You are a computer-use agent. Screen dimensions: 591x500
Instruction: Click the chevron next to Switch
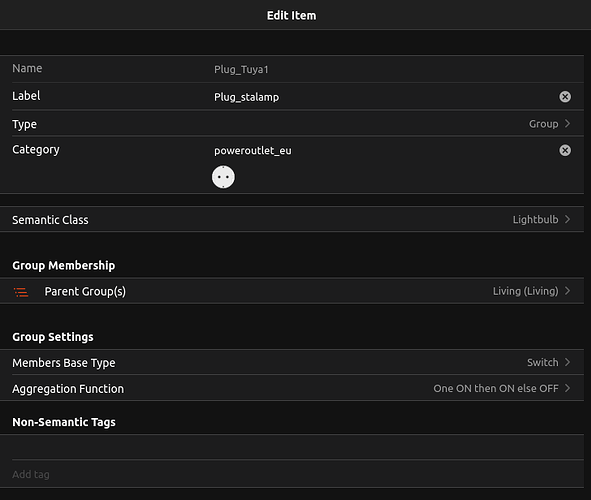click(567, 362)
